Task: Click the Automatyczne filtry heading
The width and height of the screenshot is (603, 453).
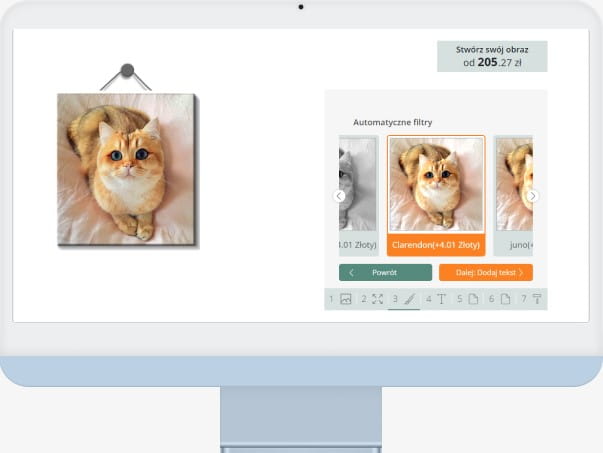Action: pos(399,122)
